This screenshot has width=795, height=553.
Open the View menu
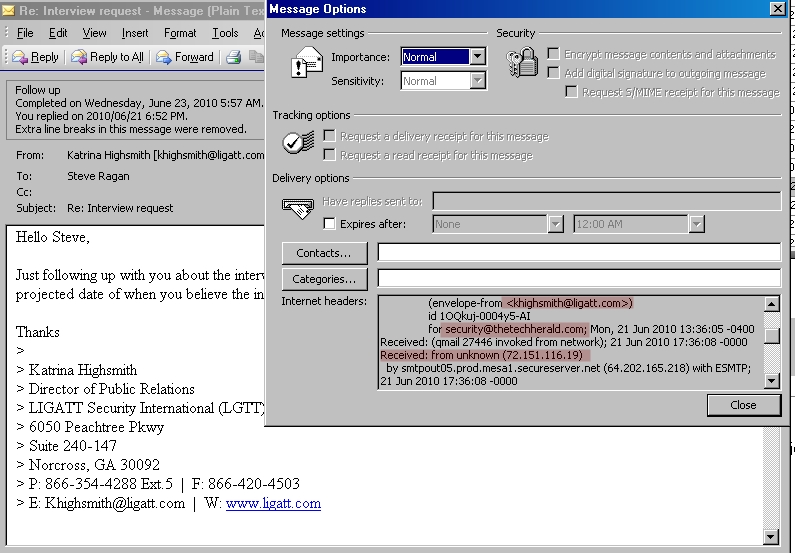94,33
